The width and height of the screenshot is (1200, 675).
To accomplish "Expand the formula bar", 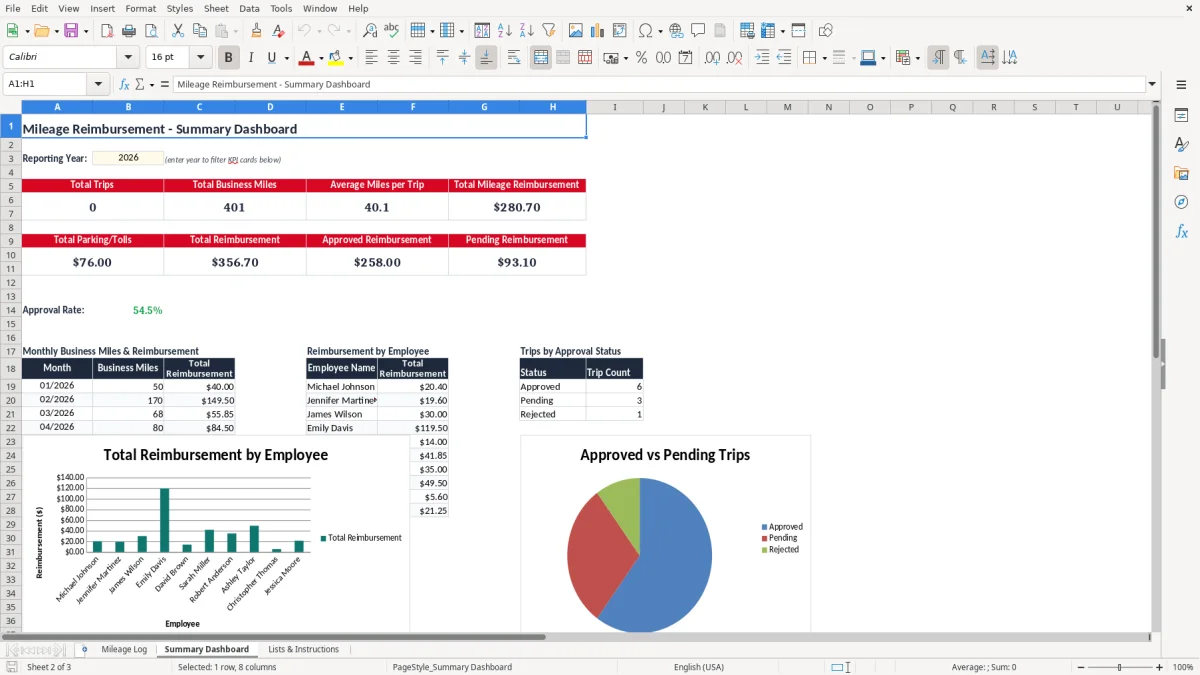I will coord(1152,84).
